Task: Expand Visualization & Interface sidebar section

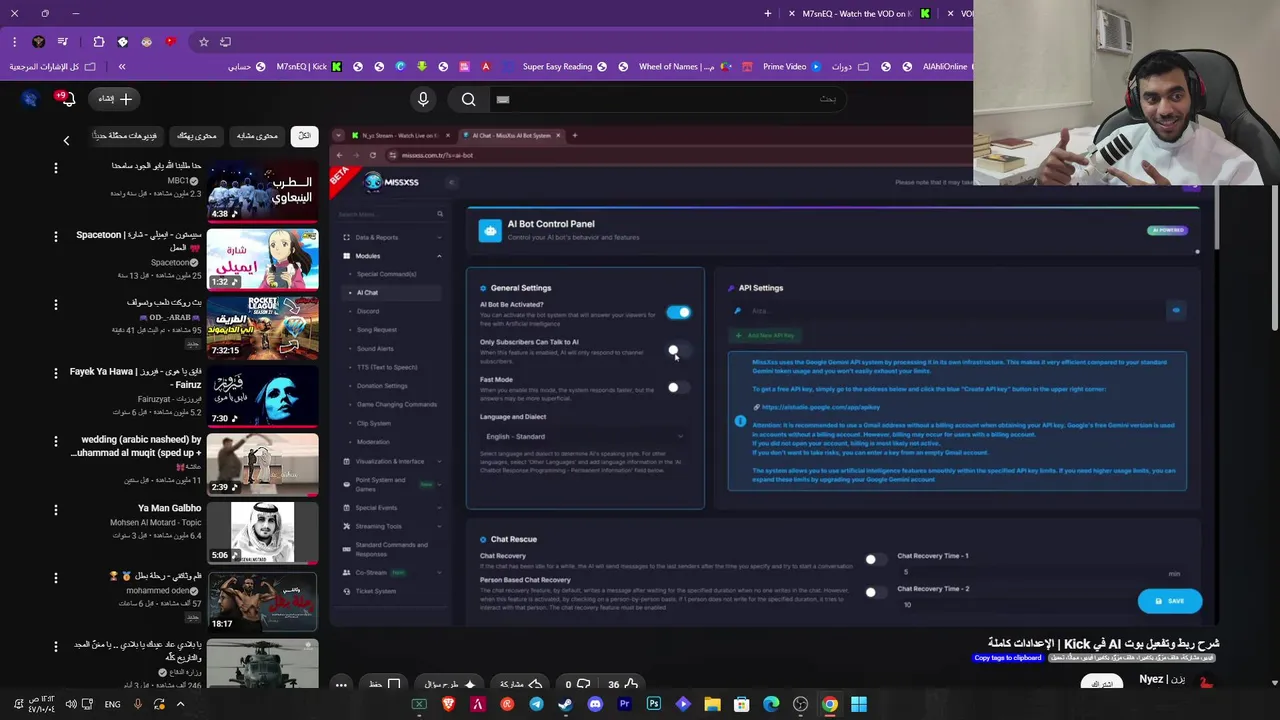Action: pyautogui.click(x=390, y=461)
